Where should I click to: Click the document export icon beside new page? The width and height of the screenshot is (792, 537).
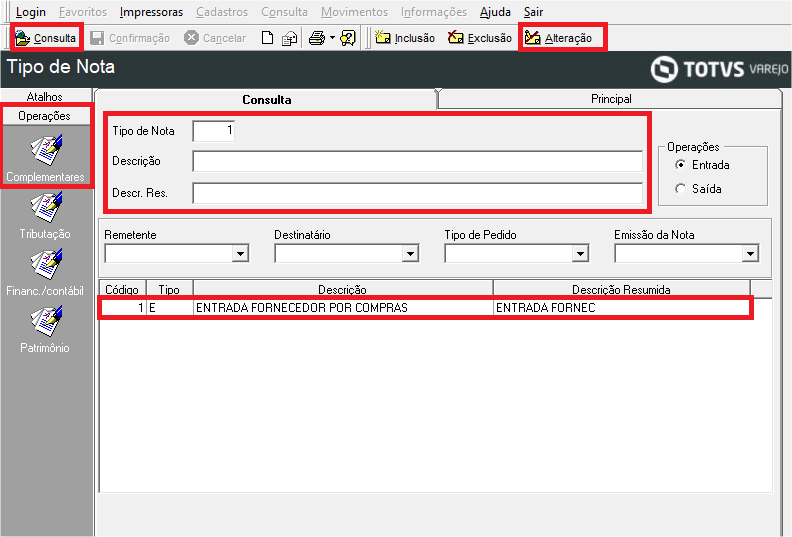(x=289, y=38)
